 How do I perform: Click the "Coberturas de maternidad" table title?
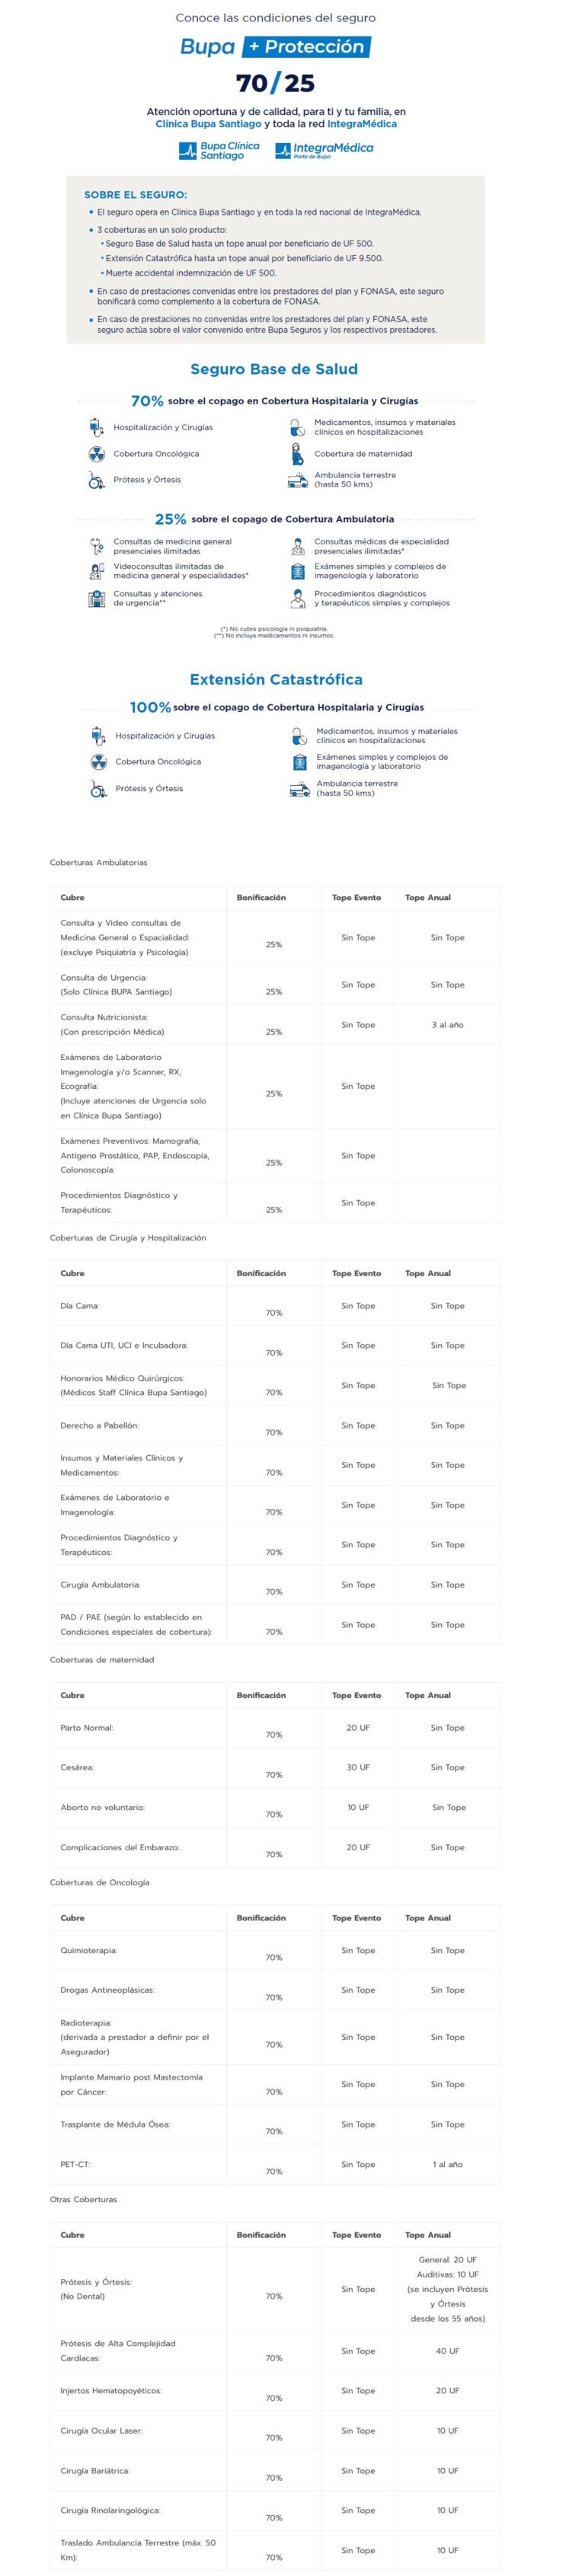coord(102,1660)
